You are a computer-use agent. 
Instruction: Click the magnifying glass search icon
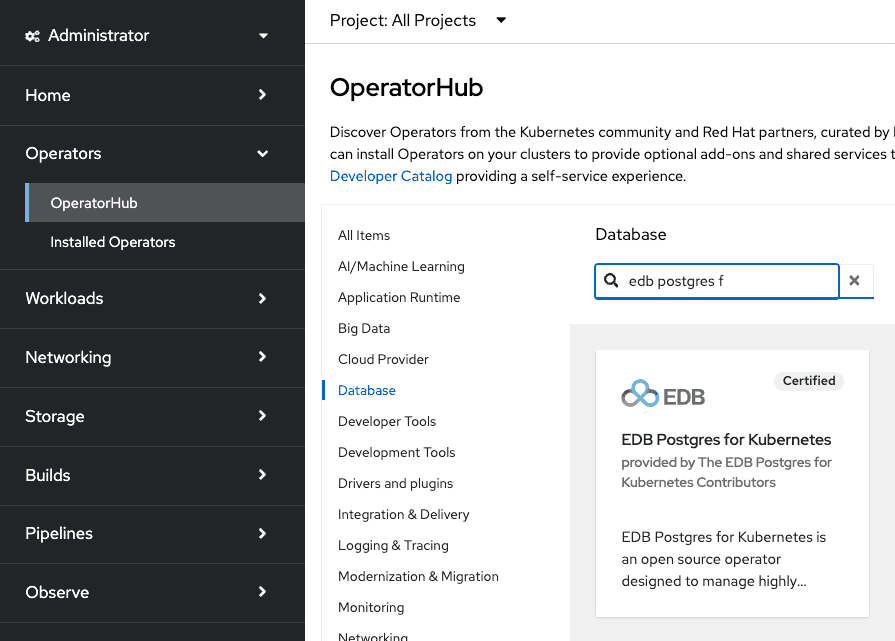(611, 281)
